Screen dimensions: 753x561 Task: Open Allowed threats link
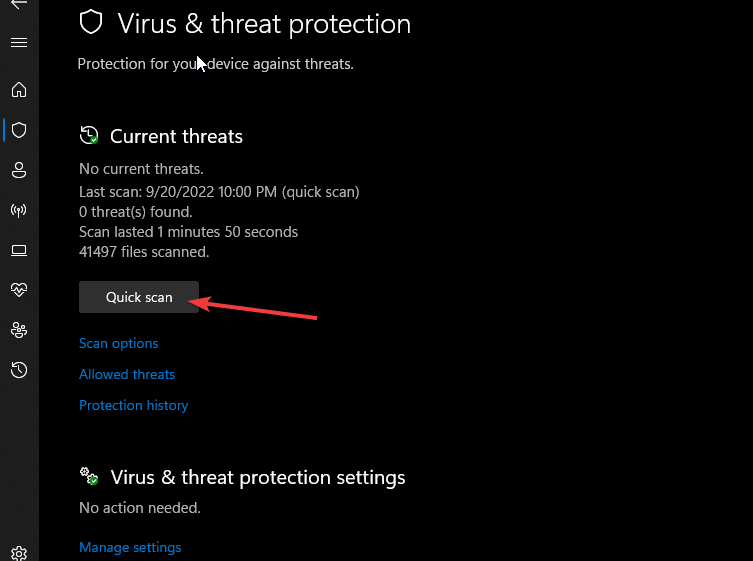127,374
